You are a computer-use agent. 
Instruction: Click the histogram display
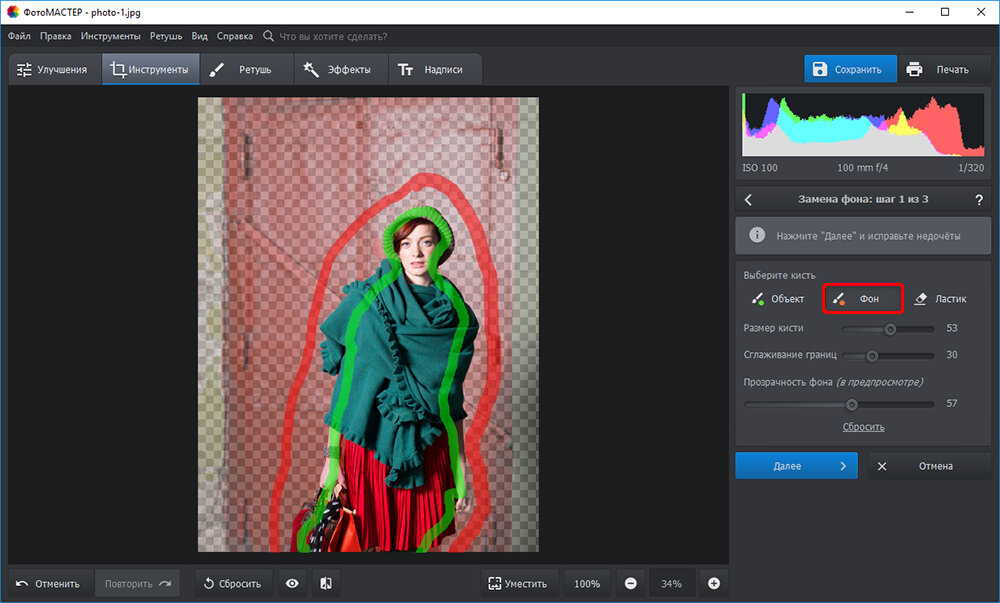(x=863, y=124)
